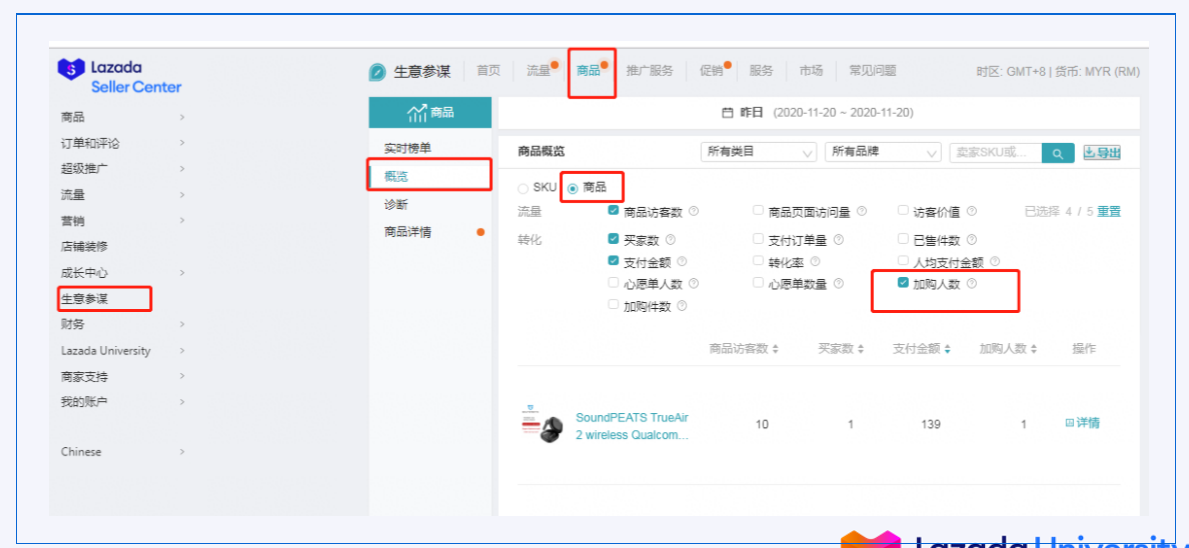The image size is (1189, 548).
Task: Check the 转化率 checkbox
Action: click(758, 261)
